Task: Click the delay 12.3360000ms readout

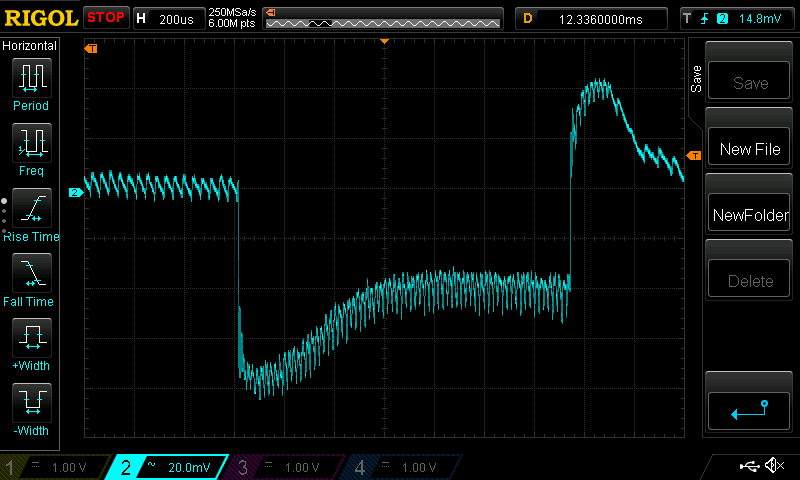Action: tap(601, 19)
